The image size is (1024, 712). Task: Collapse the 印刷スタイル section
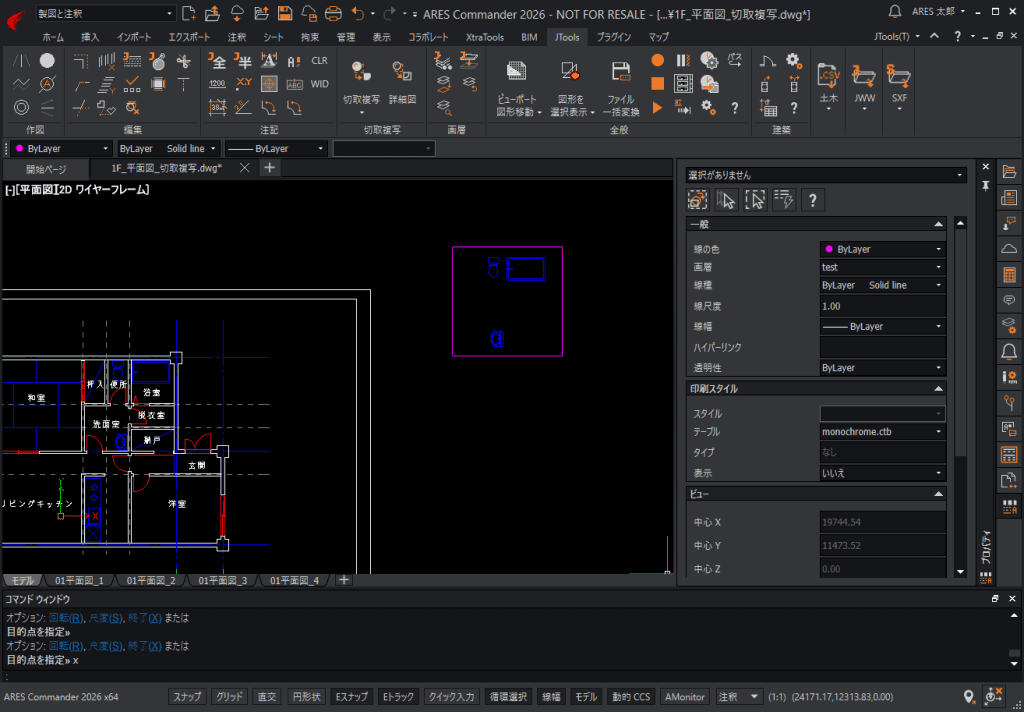click(938, 389)
